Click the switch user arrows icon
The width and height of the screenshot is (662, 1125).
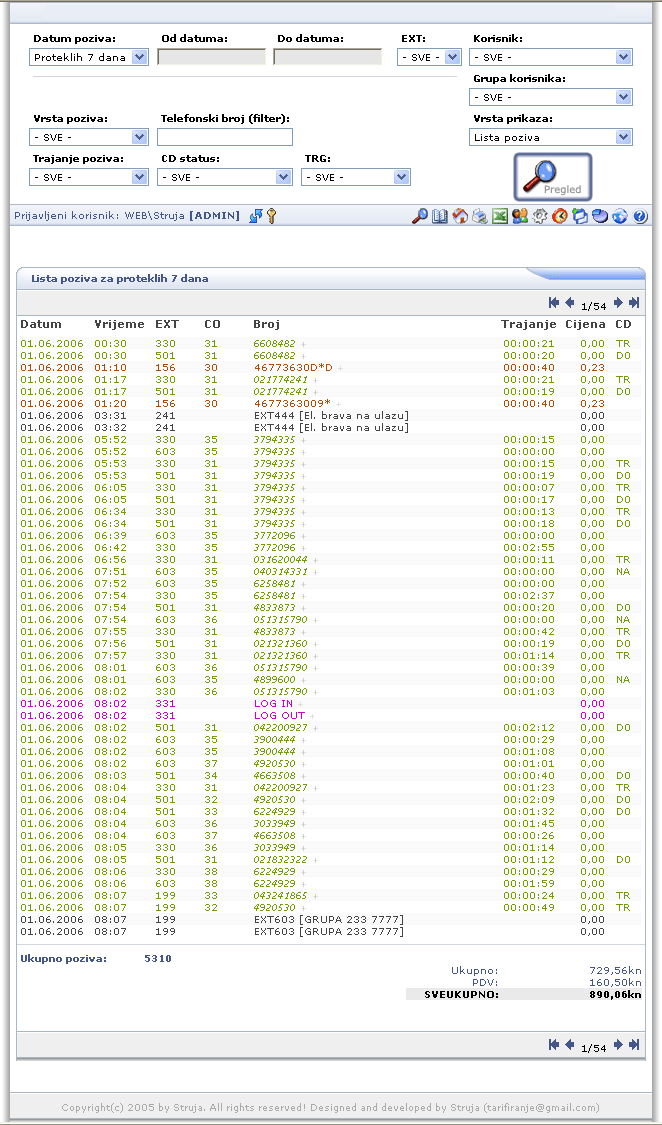coord(256,215)
